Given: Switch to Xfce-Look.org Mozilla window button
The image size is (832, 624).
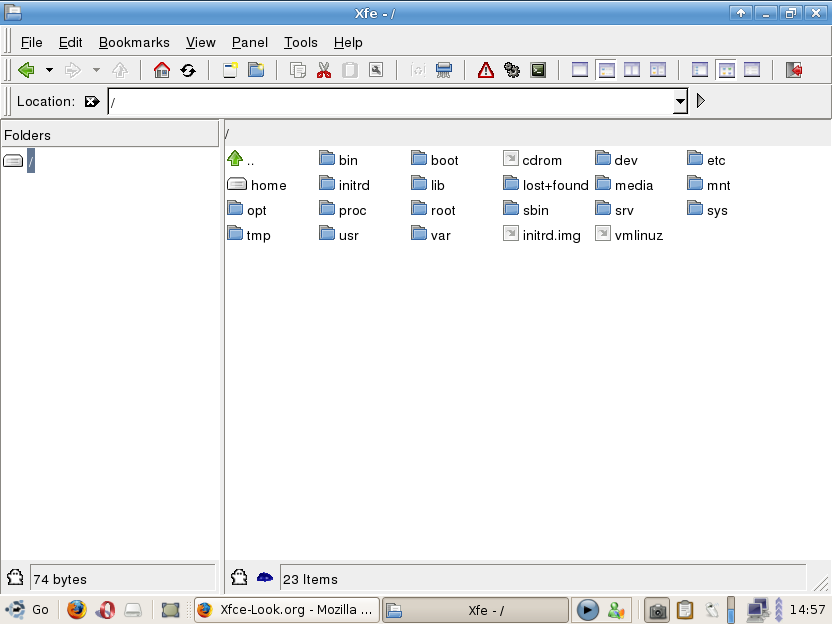Looking at the screenshot, I should (x=287, y=610).
